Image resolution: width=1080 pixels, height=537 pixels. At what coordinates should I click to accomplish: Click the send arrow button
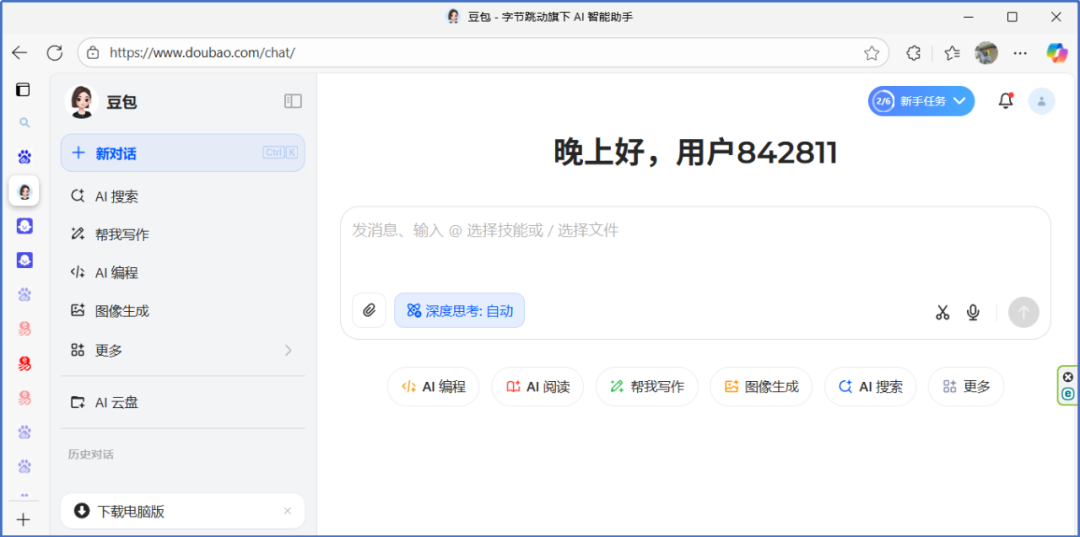[1024, 313]
